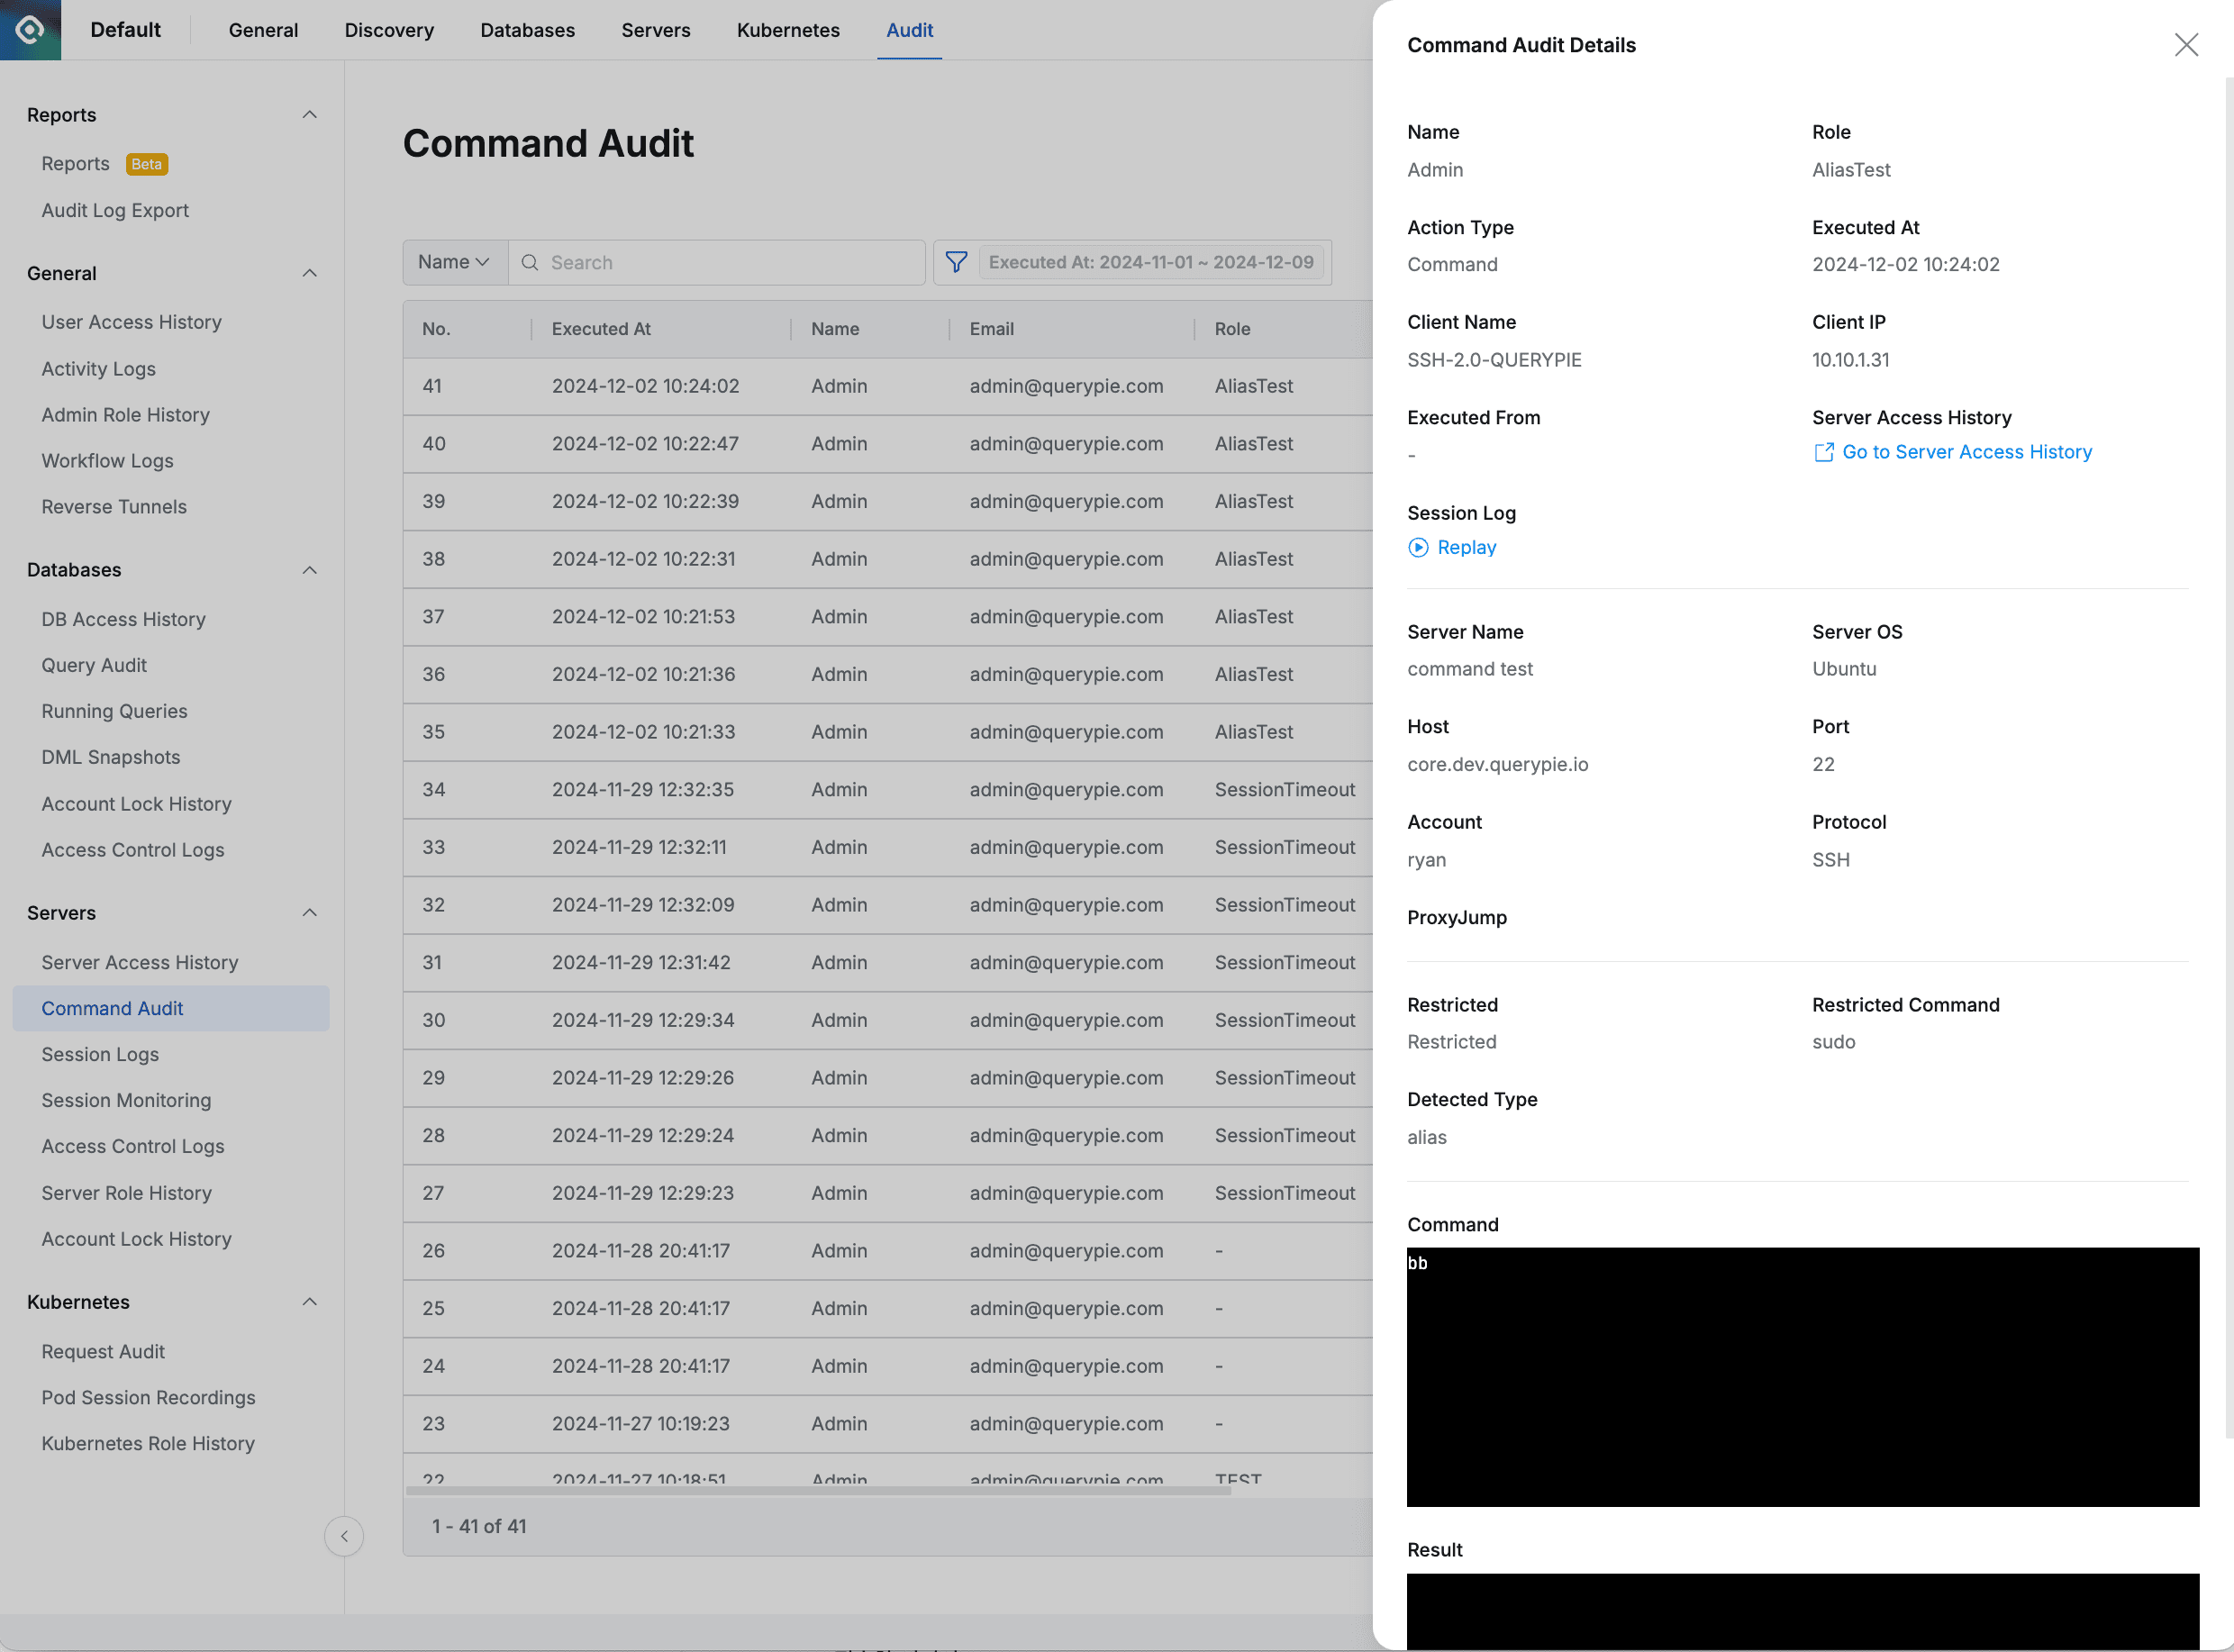
Task: Collapse the Kubernetes sidebar section
Action: tap(310, 1301)
